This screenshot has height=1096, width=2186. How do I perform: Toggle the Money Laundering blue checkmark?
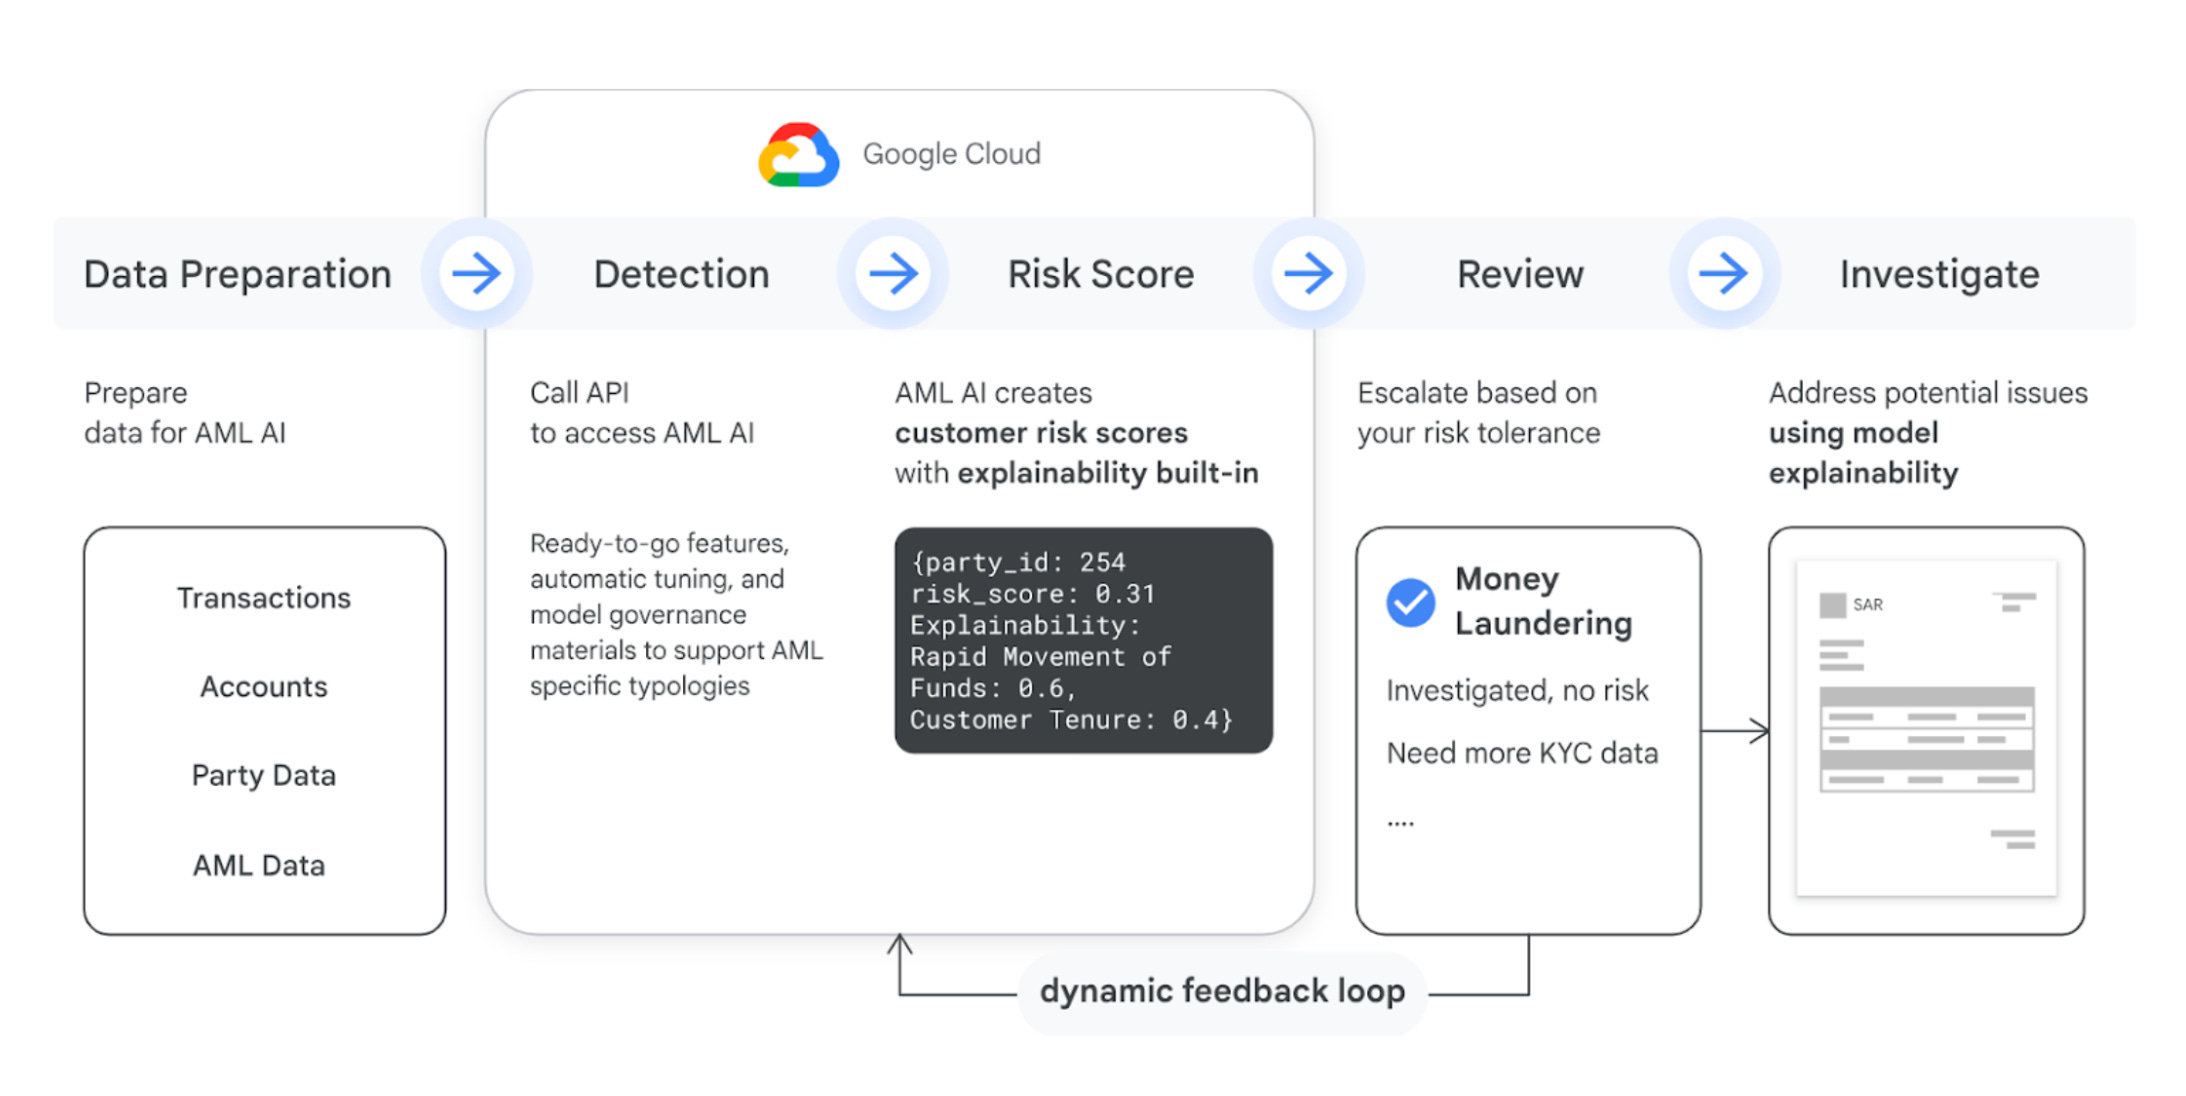1410,602
